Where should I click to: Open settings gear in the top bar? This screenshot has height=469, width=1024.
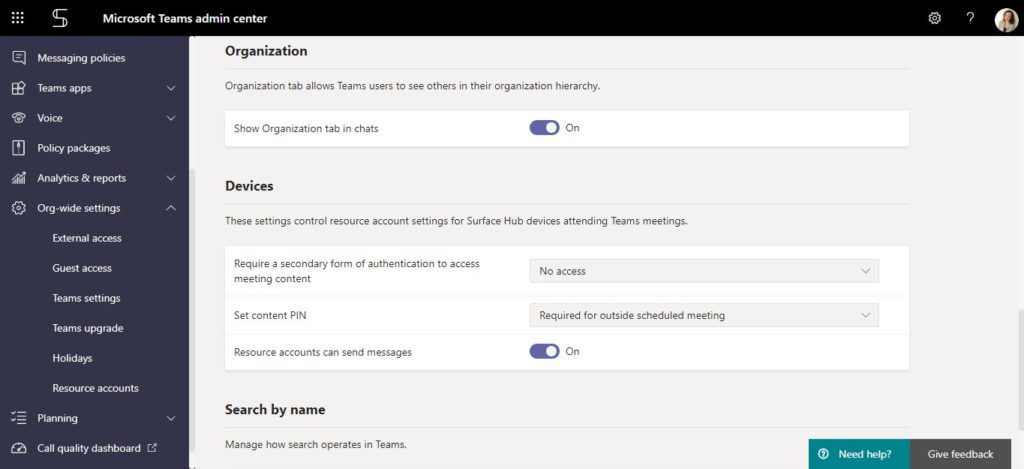coord(935,18)
